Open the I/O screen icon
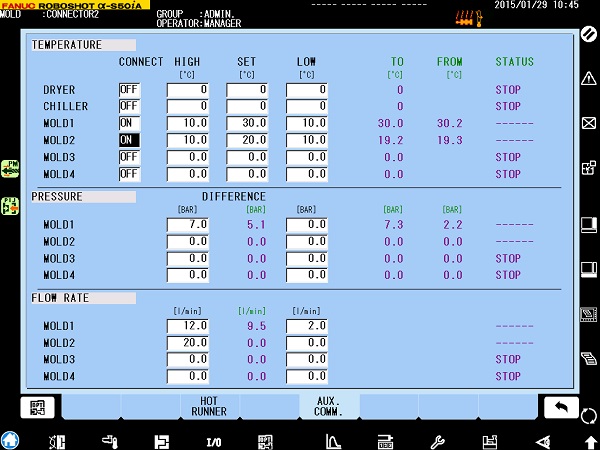The width and height of the screenshot is (600, 450). coord(214,443)
